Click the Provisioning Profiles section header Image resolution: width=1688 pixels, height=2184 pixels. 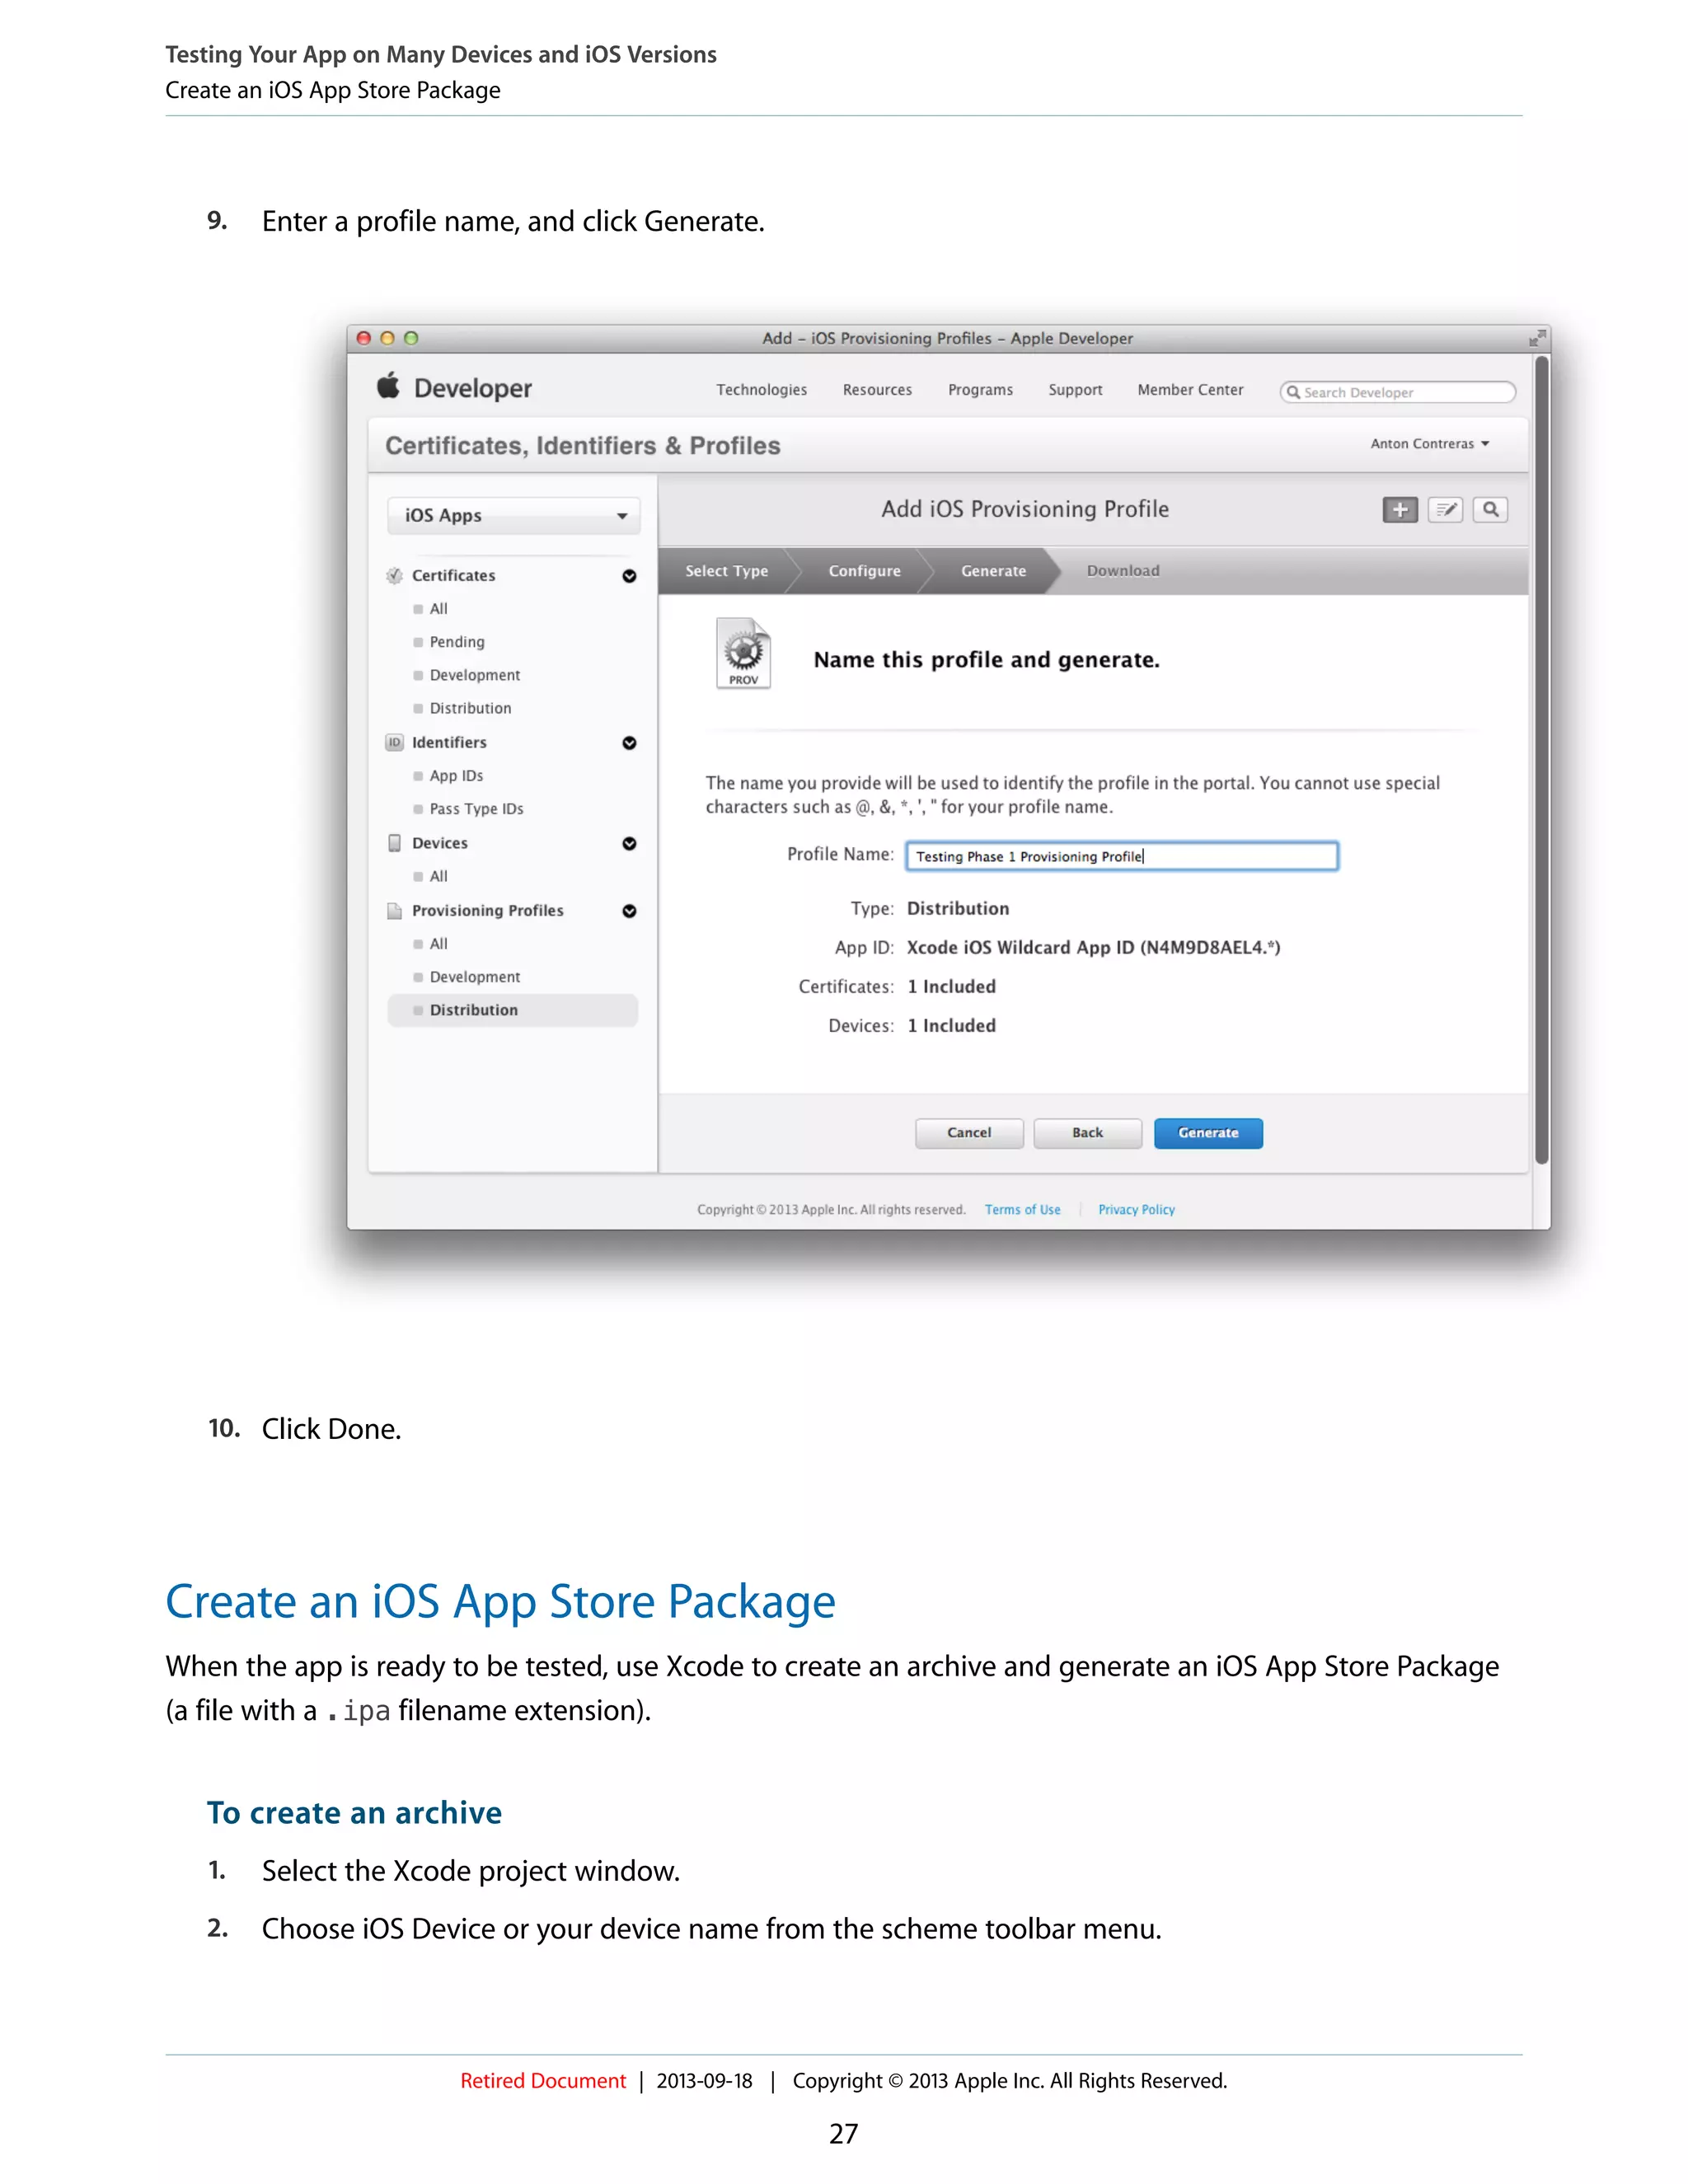point(487,910)
